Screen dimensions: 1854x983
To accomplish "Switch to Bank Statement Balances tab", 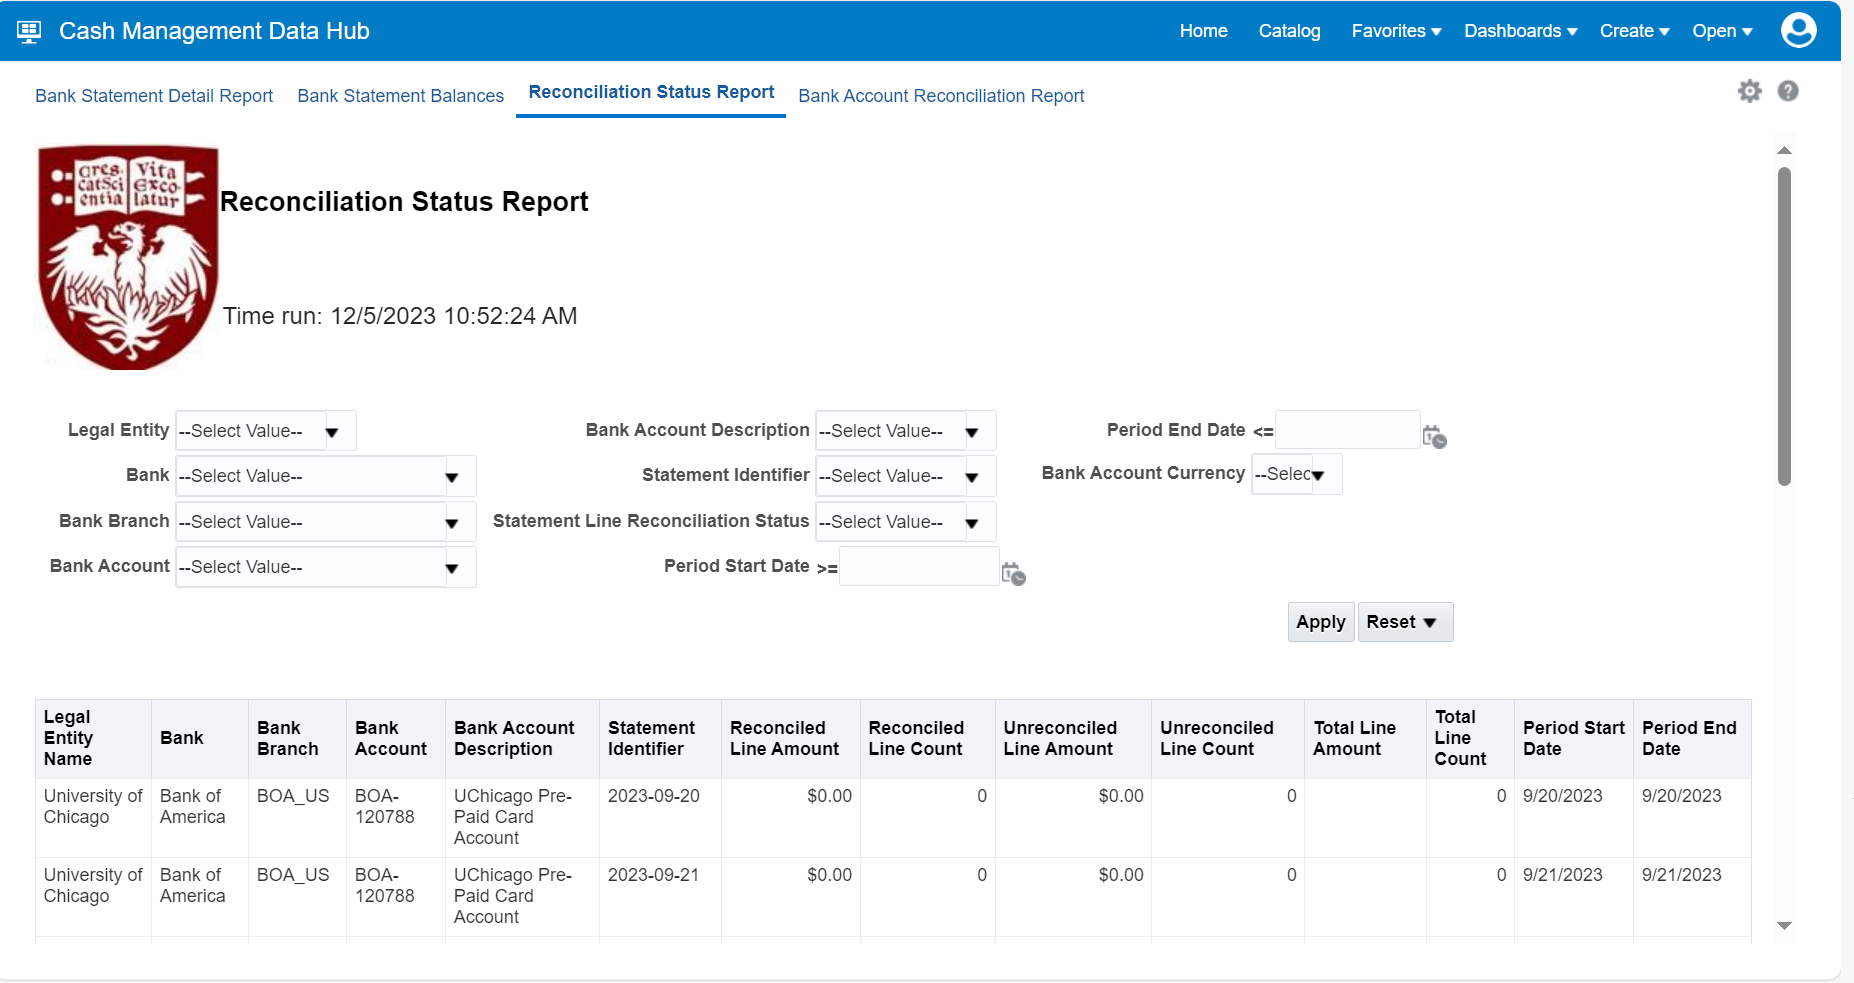I will tap(400, 96).
